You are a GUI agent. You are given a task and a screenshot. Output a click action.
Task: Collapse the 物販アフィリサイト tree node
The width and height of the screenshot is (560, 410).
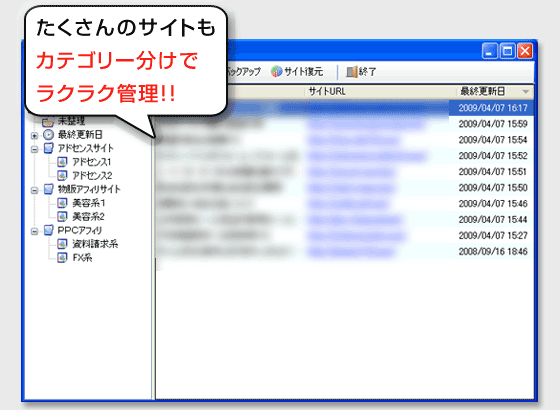tap(34, 190)
